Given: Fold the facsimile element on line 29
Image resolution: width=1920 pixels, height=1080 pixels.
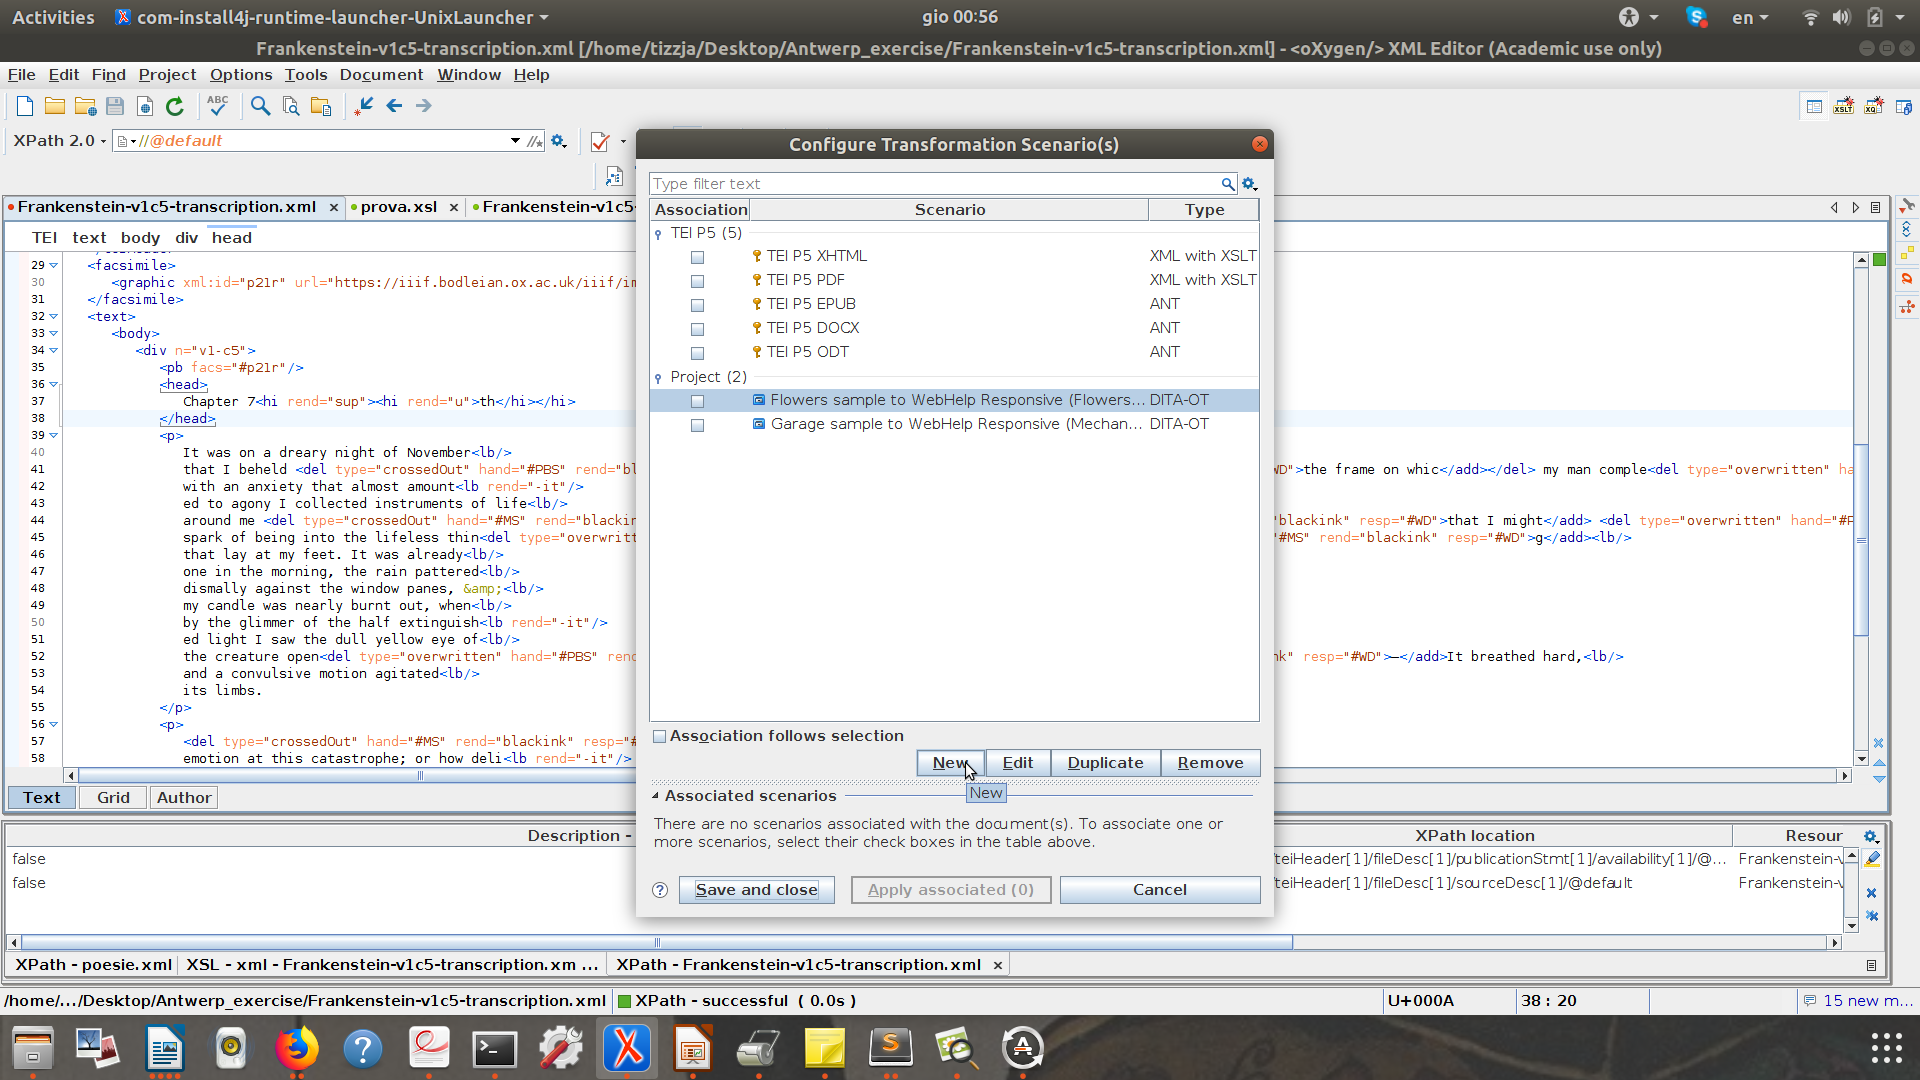Looking at the screenshot, I should coord(54,266).
